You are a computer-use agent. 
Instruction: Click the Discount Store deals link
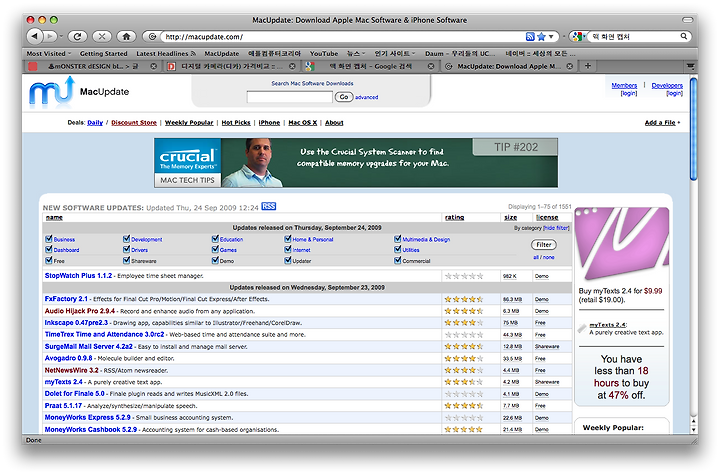tap(134, 123)
